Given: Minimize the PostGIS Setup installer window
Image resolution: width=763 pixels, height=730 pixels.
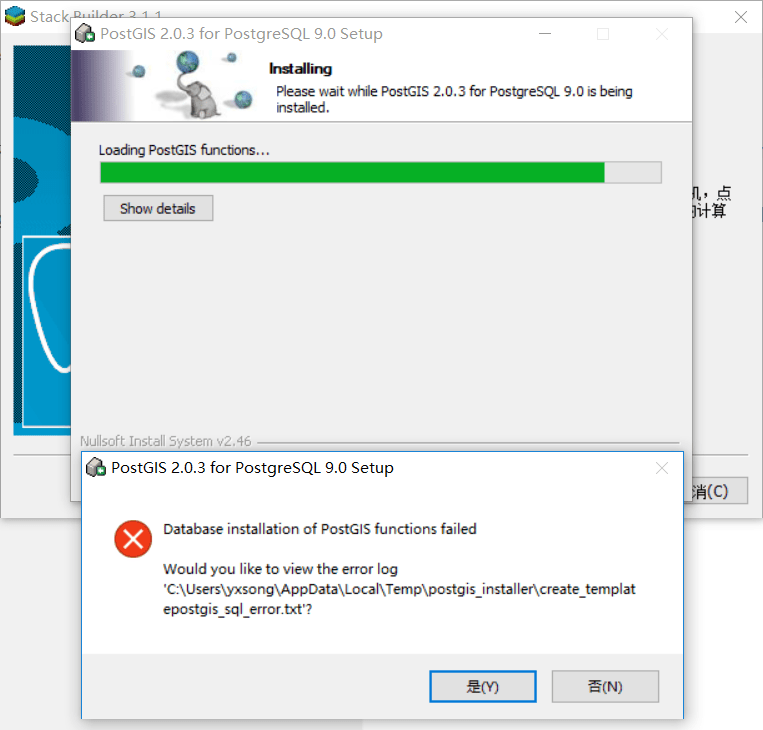Looking at the screenshot, I should point(545,34).
